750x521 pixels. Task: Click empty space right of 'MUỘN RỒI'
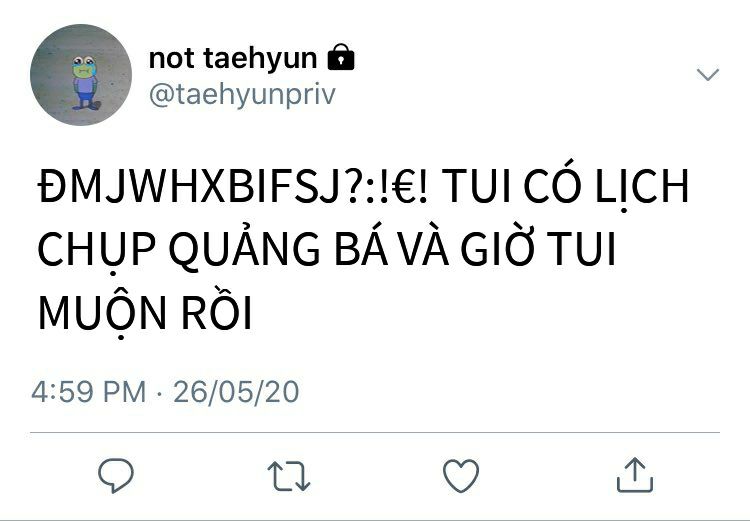pyautogui.click(x=478, y=313)
